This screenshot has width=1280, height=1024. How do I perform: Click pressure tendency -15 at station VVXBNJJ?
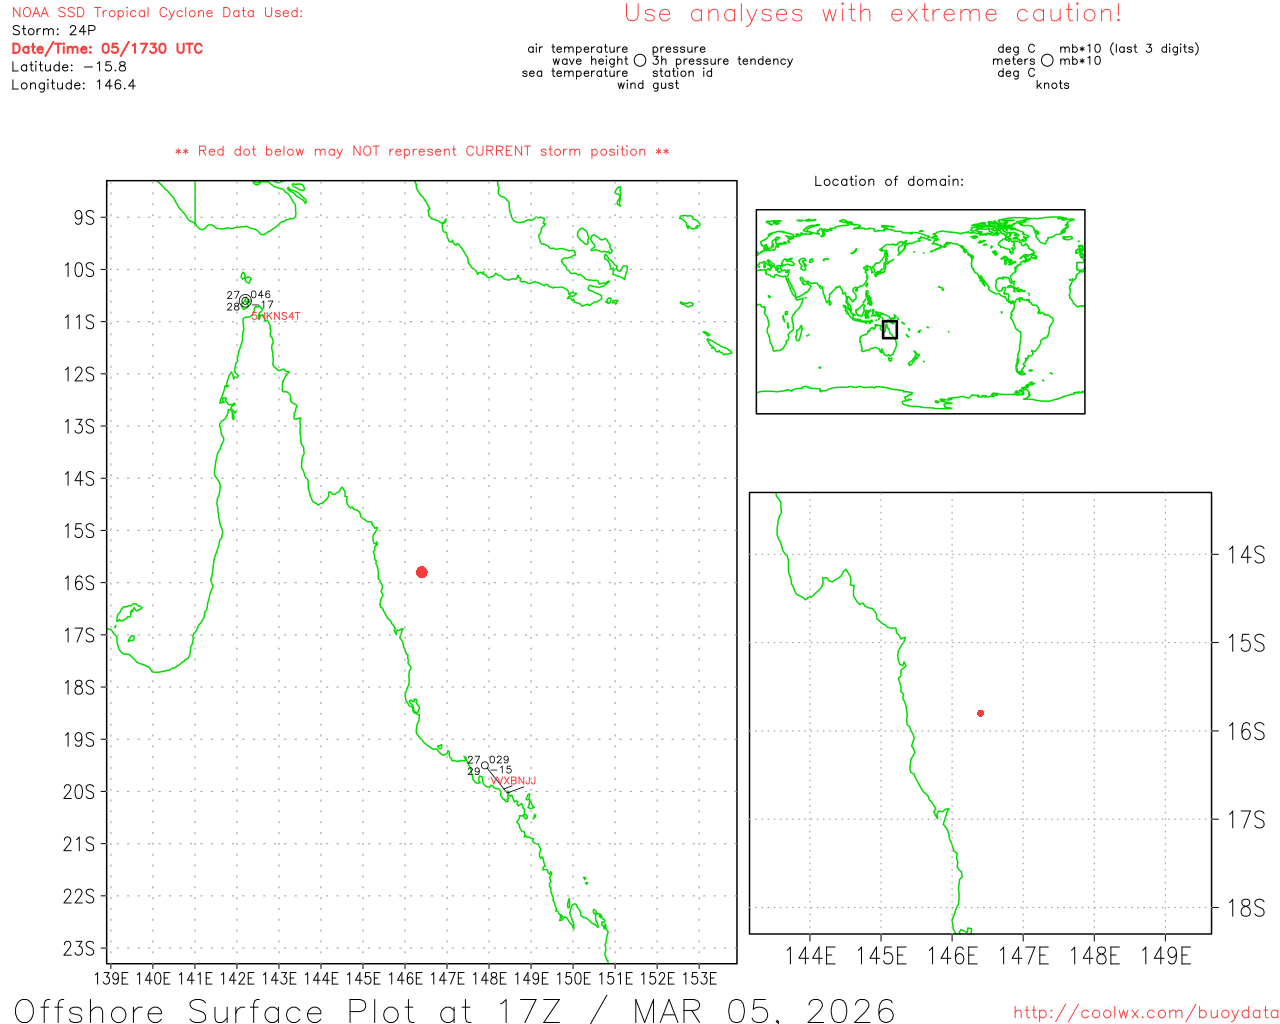click(501, 770)
